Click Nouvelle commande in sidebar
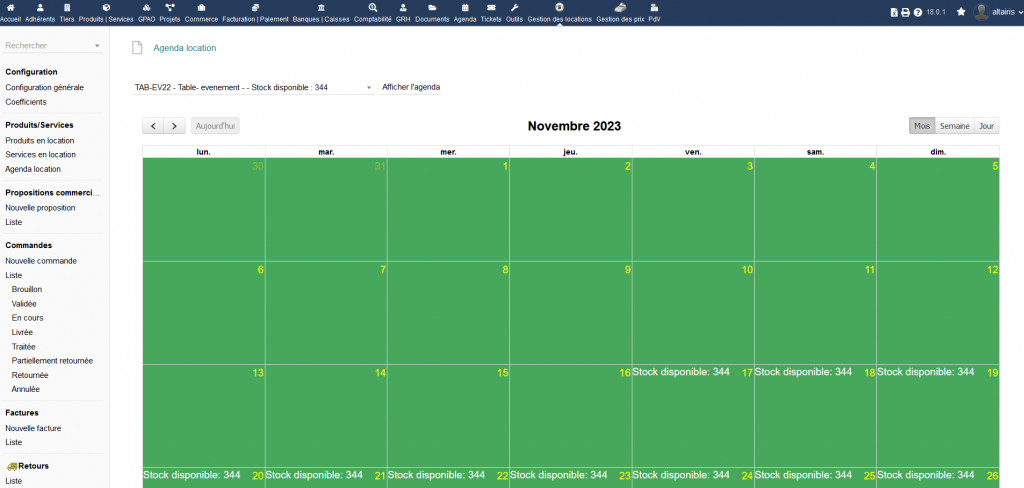Image resolution: width=1024 pixels, height=488 pixels. pyautogui.click(x=41, y=261)
